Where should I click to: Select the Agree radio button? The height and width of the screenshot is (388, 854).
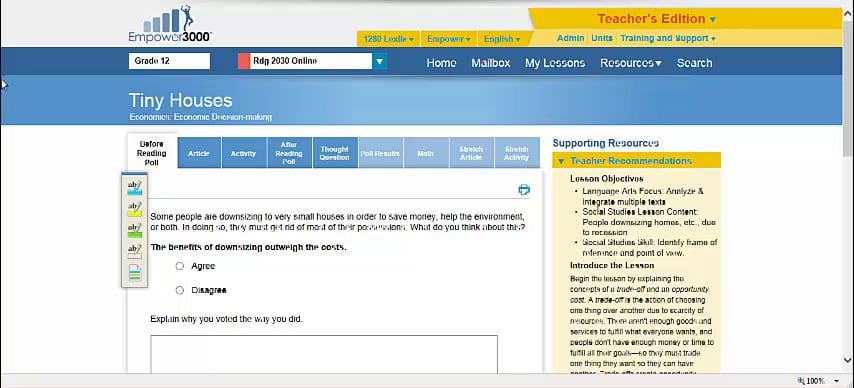[180, 266]
